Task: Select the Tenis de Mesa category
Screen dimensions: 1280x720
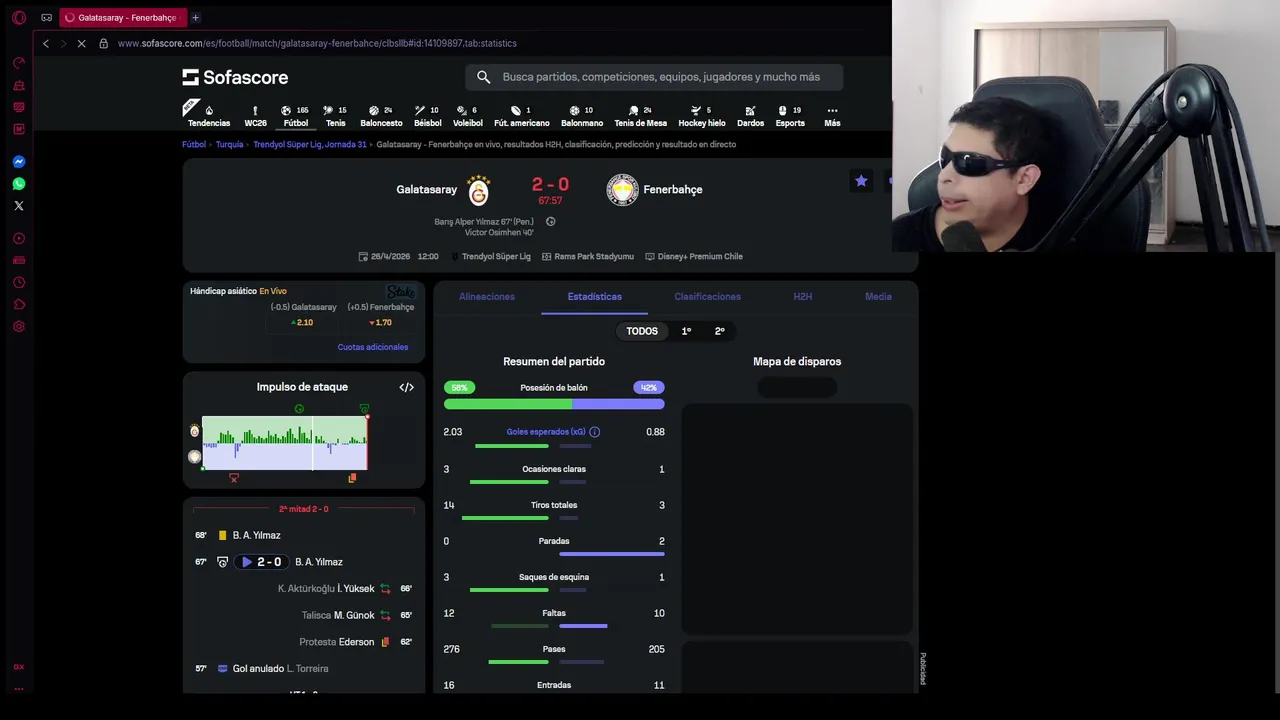Action: (x=640, y=116)
